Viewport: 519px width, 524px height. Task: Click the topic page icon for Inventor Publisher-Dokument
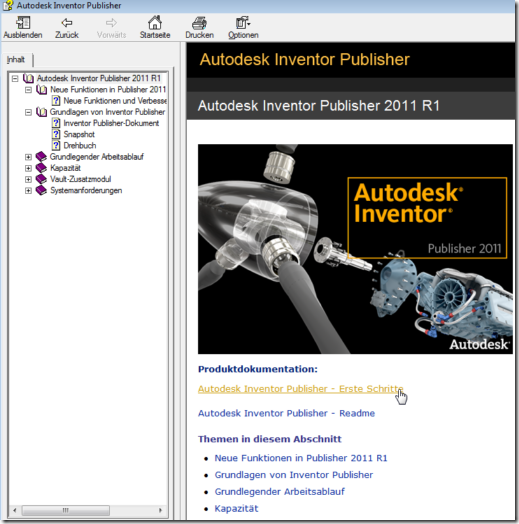(x=56, y=123)
